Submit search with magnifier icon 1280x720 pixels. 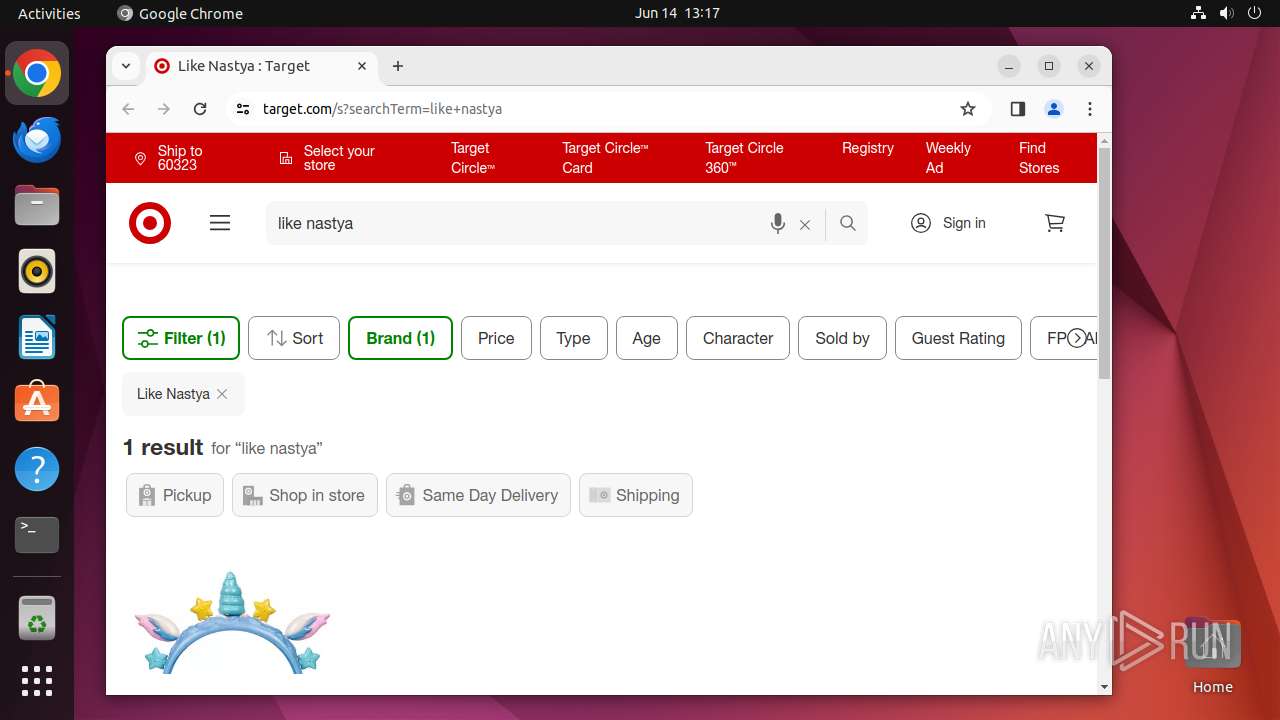pyautogui.click(x=848, y=223)
